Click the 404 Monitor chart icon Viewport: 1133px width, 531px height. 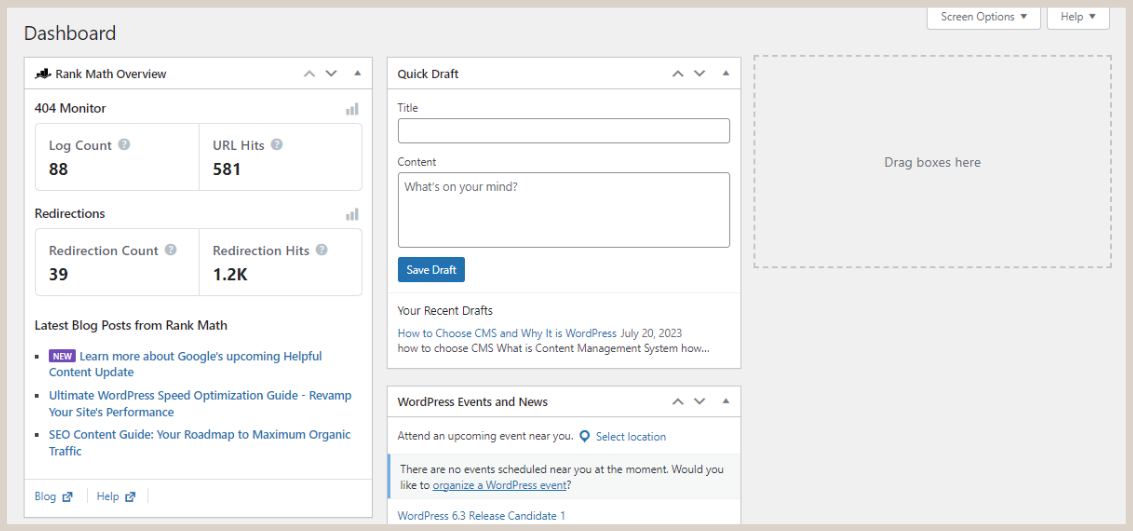(x=352, y=109)
